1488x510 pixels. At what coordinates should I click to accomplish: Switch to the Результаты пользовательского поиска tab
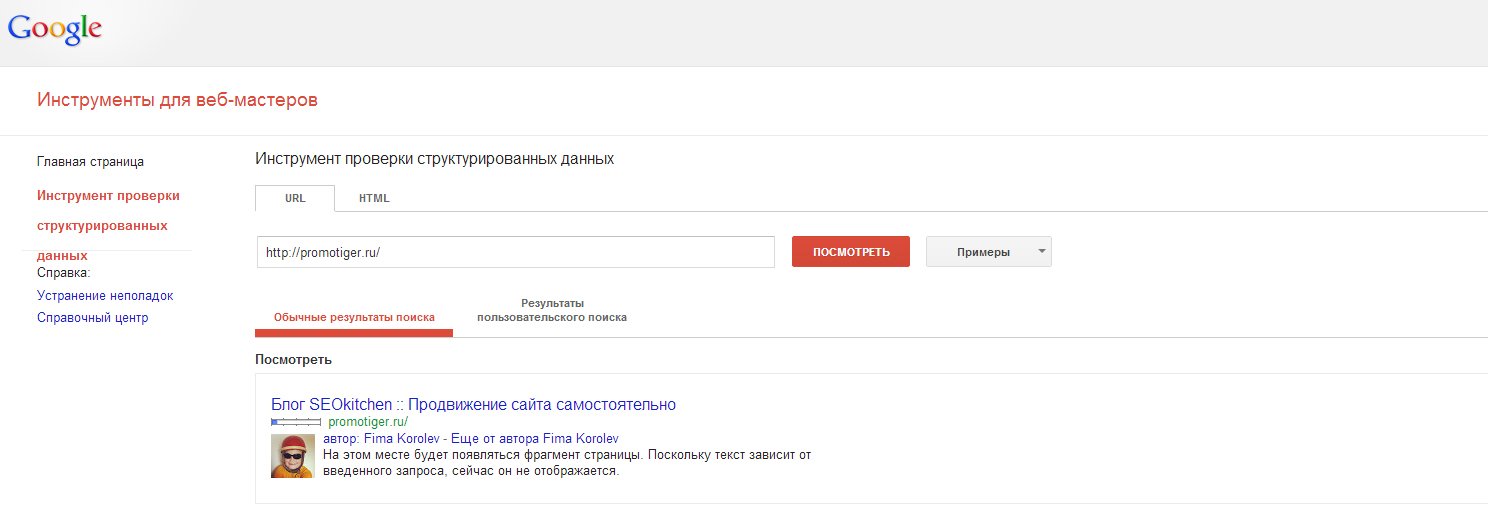click(552, 310)
